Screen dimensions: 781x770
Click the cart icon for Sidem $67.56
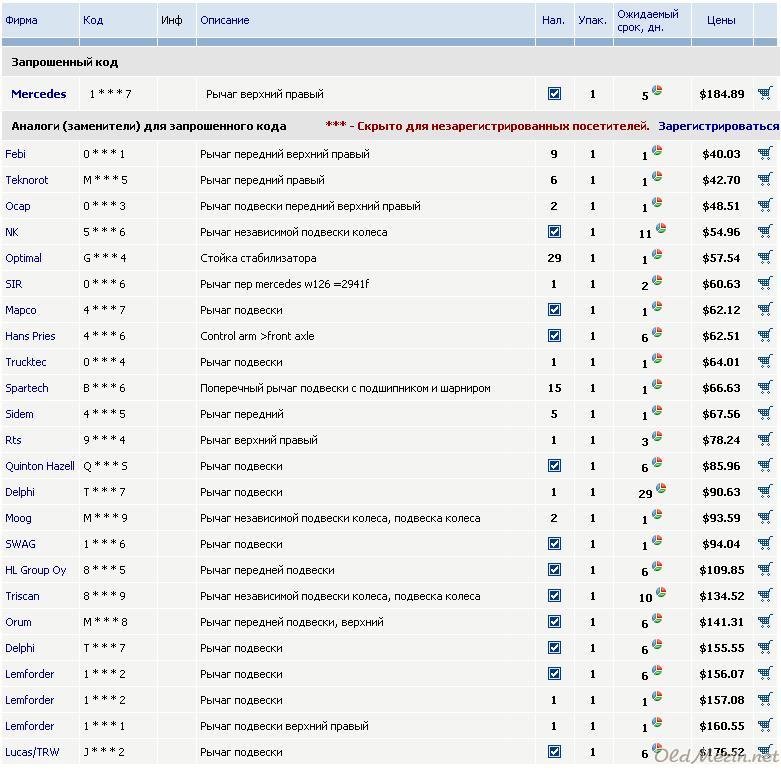(x=765, y=413)
